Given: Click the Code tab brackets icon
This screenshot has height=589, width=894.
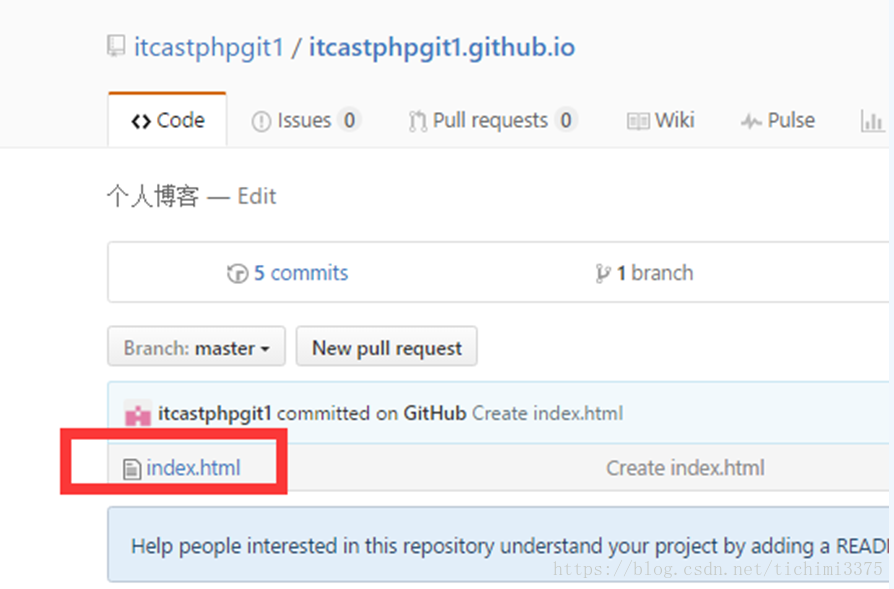Looking at the screenshot, I should click(x=141, y=121).
